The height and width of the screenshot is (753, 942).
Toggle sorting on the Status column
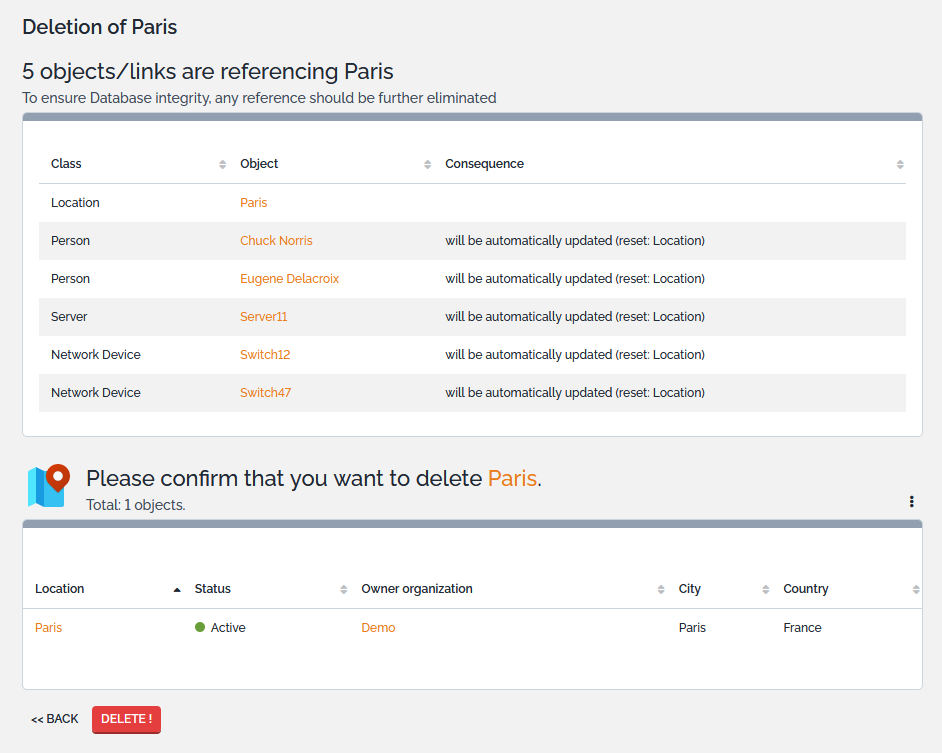(x=342, y=589)
